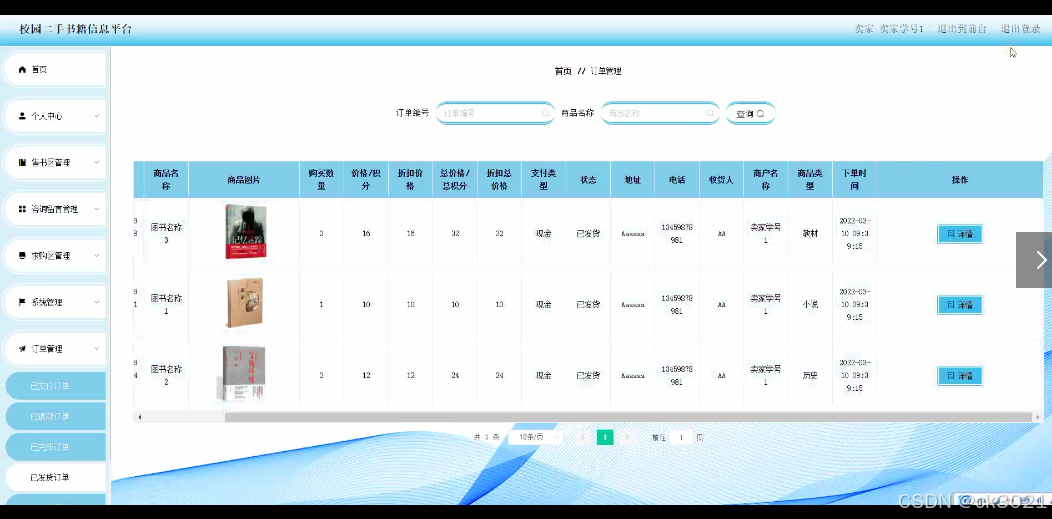Click the 小说 category cell
This screenshot has width=1052, height=519.
[810, 304]
